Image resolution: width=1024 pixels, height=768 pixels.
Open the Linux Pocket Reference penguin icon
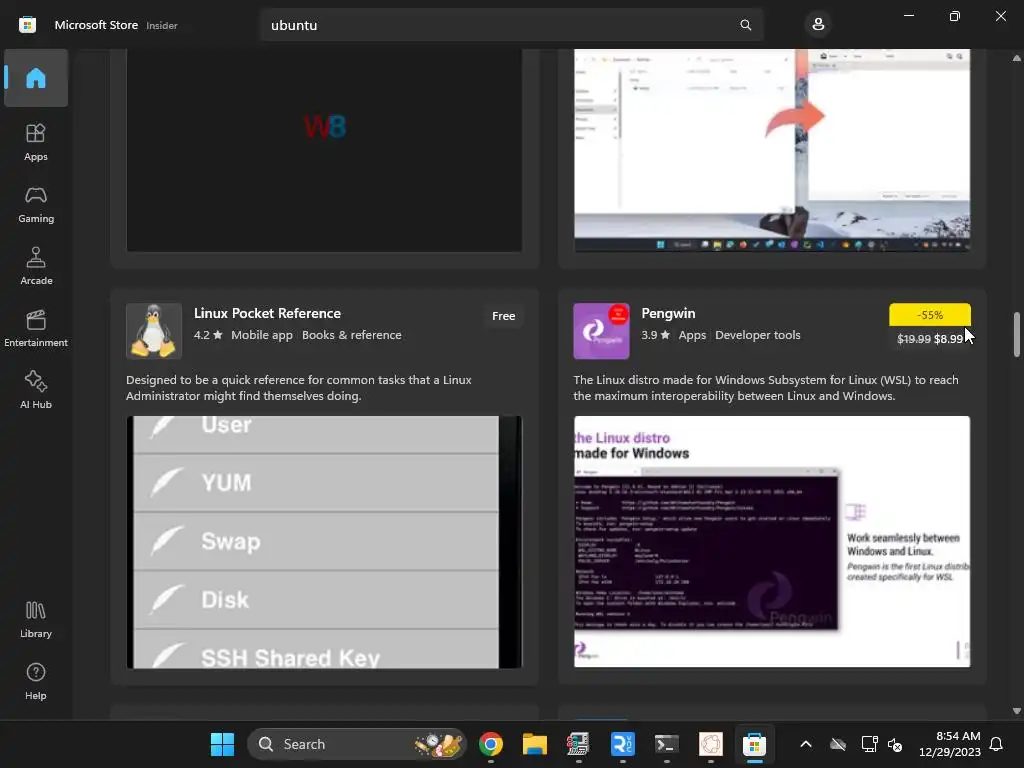click(x=153, y=331)
